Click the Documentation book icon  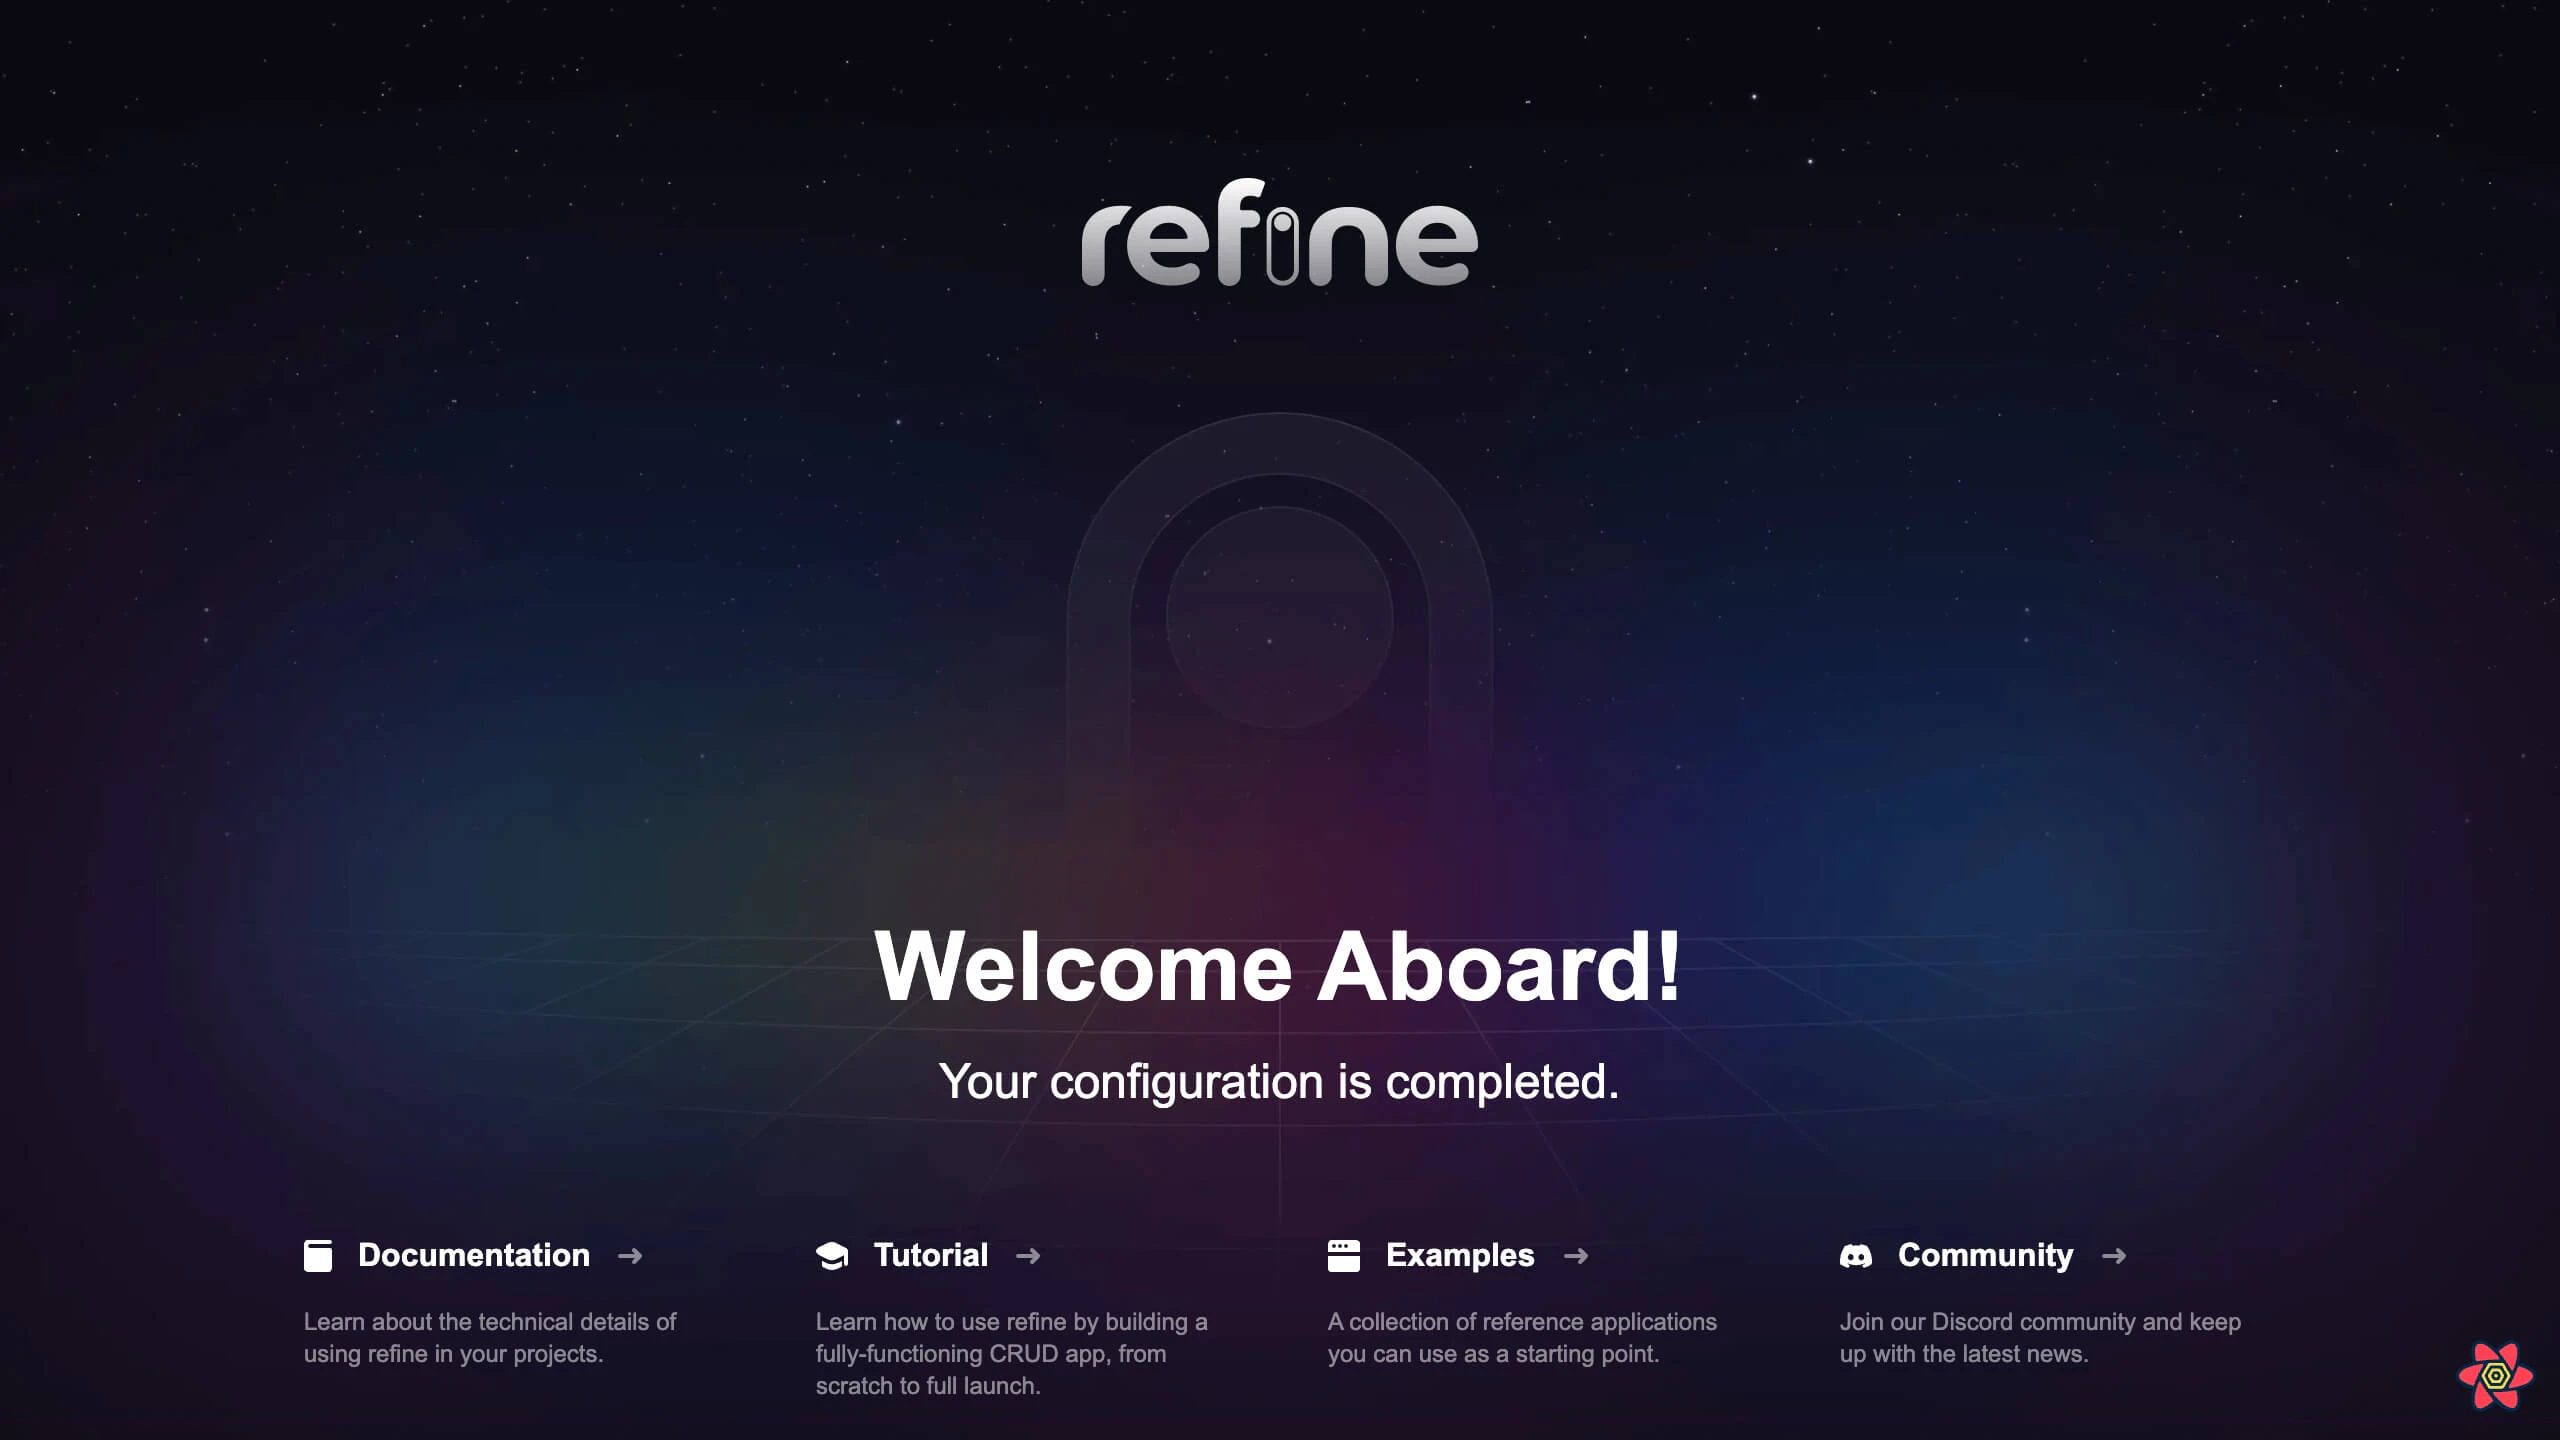point(318,1256)
